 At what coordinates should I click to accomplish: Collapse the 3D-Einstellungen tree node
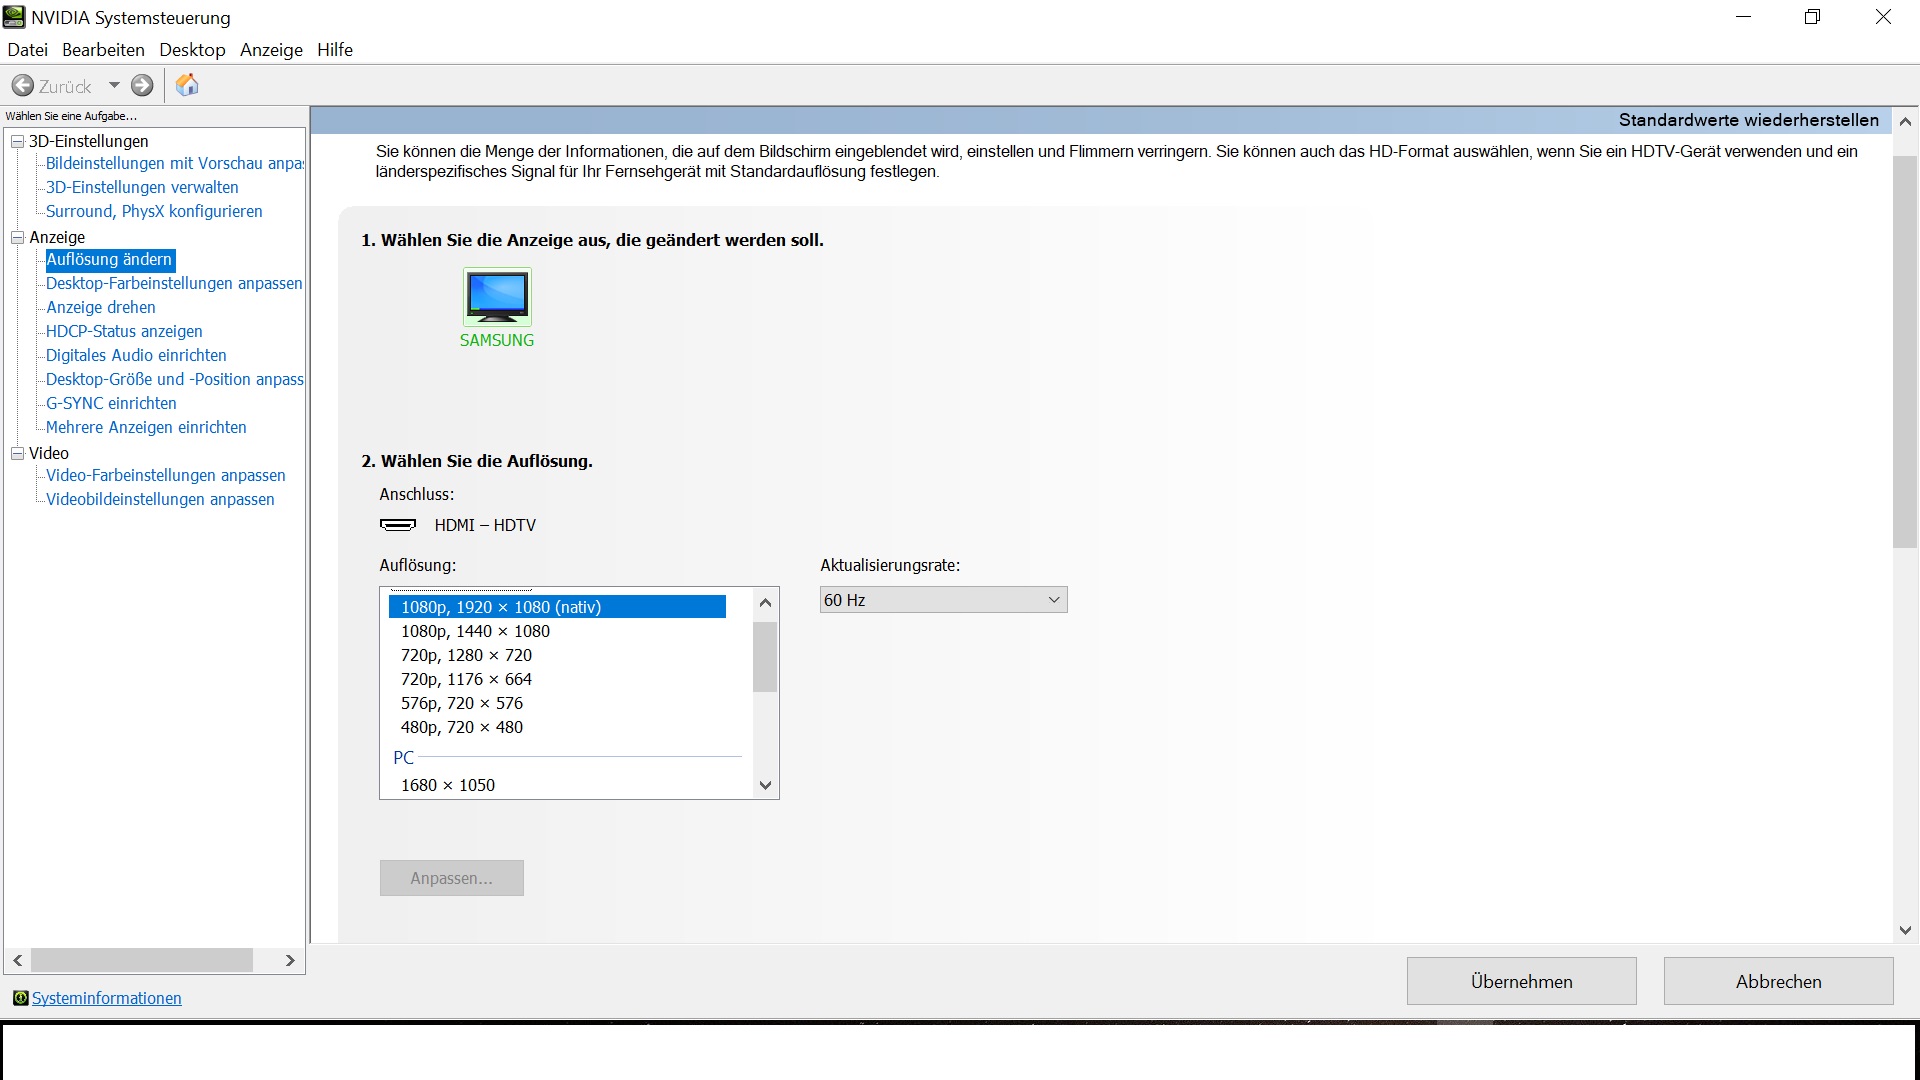coord(17,142)
